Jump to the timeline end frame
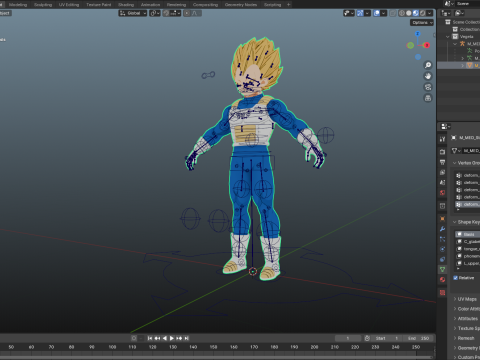 coord(186,338)
